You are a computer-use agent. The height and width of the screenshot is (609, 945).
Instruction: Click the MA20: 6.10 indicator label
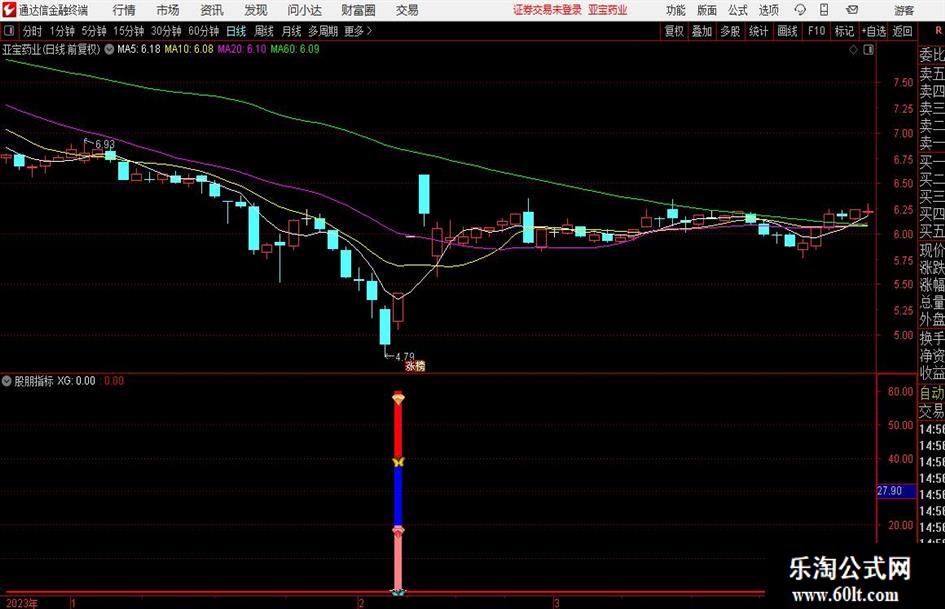[242, 49]
